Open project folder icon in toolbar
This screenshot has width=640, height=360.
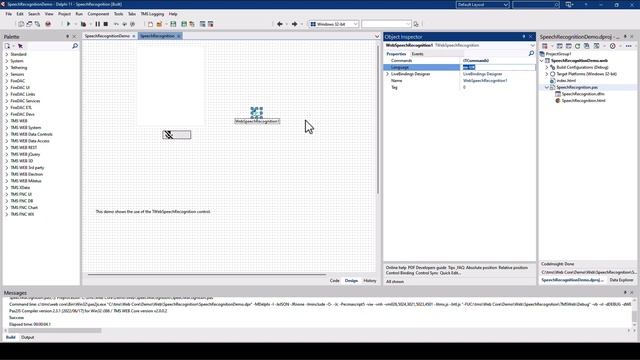[159, 24]
